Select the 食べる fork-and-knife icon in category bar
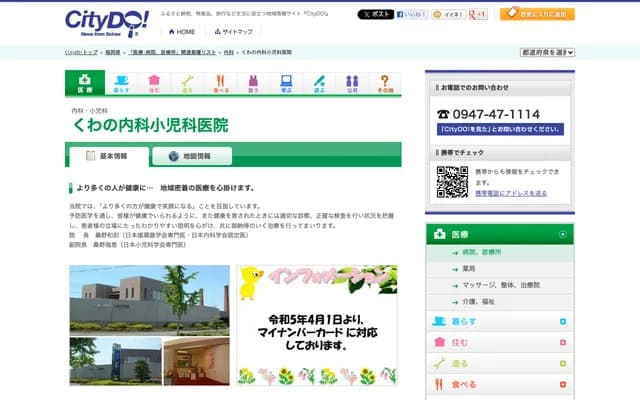640x400 pixels. (220, 84)
